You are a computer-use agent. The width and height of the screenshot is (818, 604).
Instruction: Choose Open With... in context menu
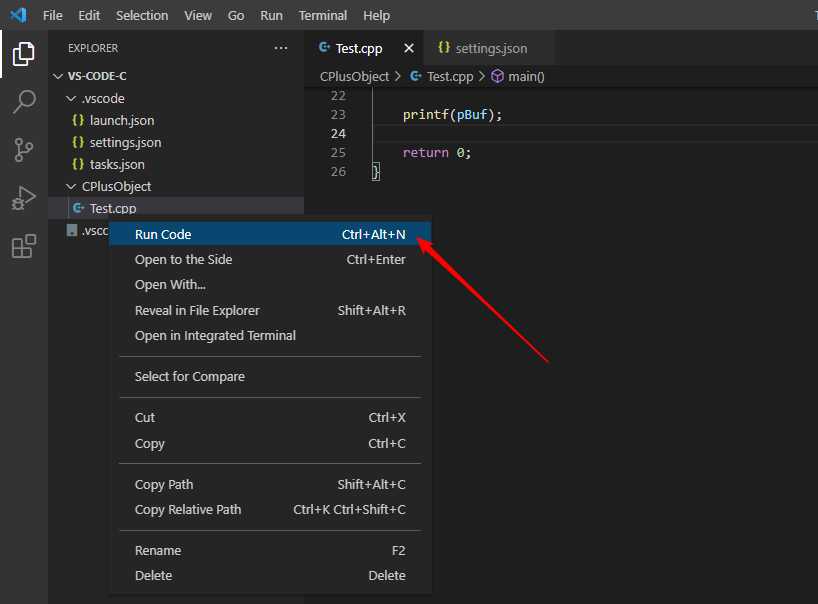tap(270, 284)
